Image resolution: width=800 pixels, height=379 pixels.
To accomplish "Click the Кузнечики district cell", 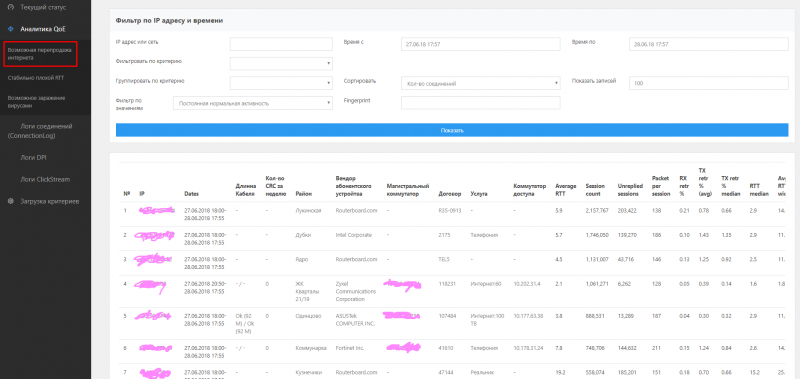I will [308, 372].
